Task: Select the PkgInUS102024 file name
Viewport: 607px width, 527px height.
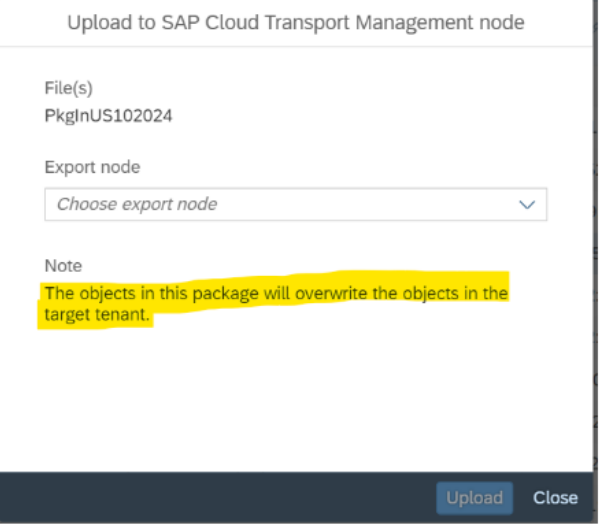Action: 108,116
